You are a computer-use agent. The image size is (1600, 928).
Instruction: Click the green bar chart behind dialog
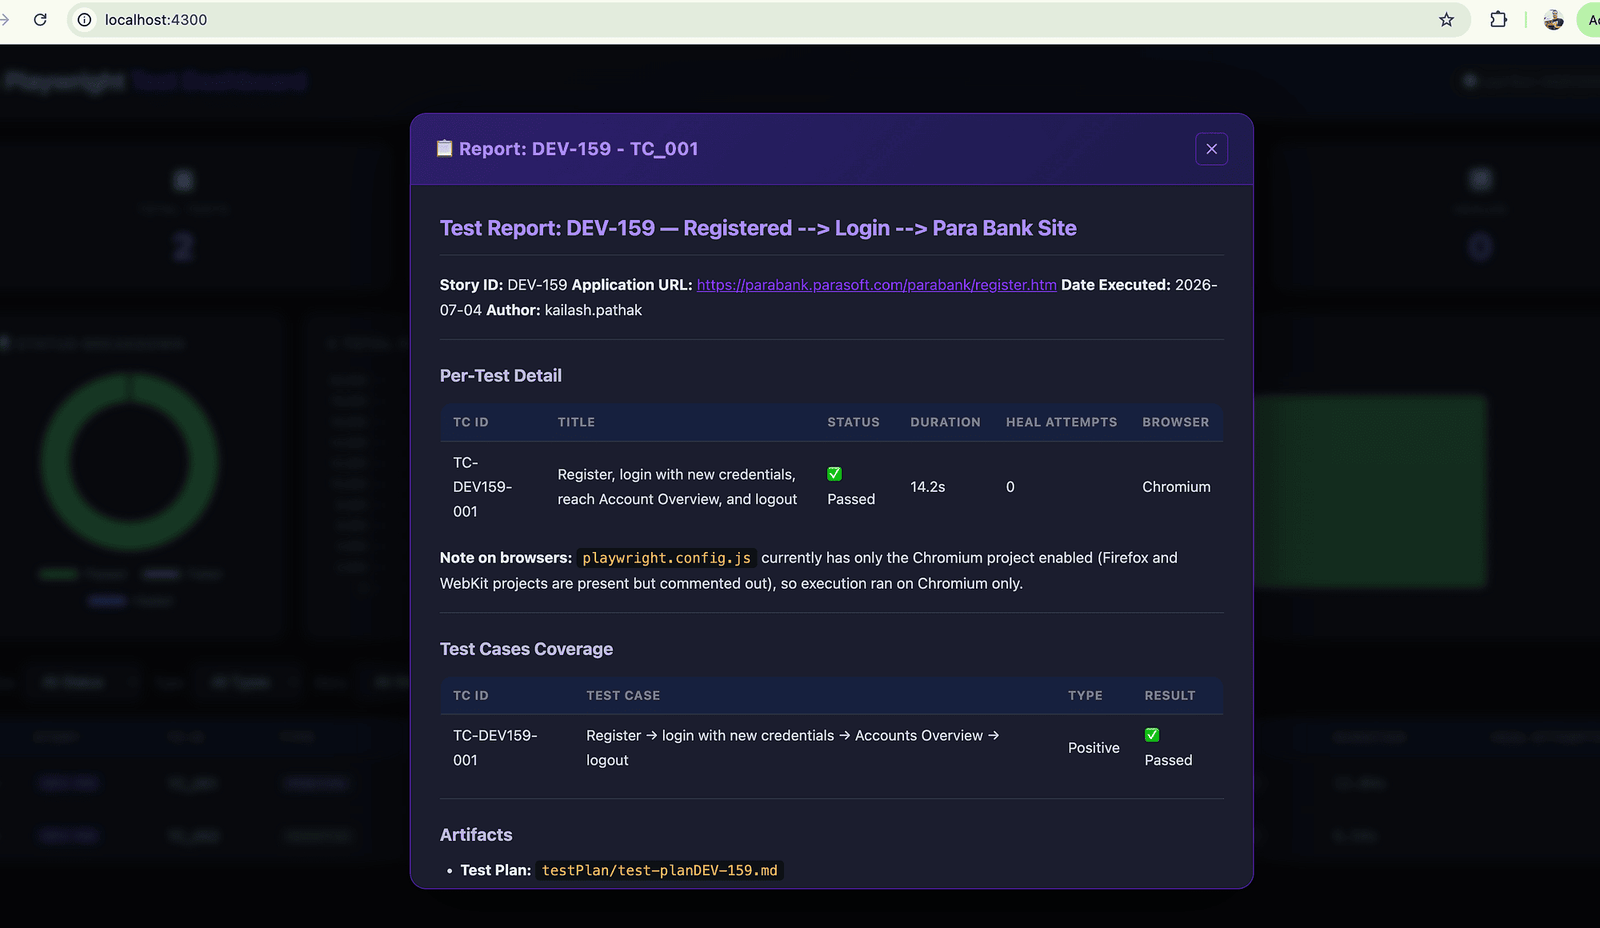tap(1370, 490)
